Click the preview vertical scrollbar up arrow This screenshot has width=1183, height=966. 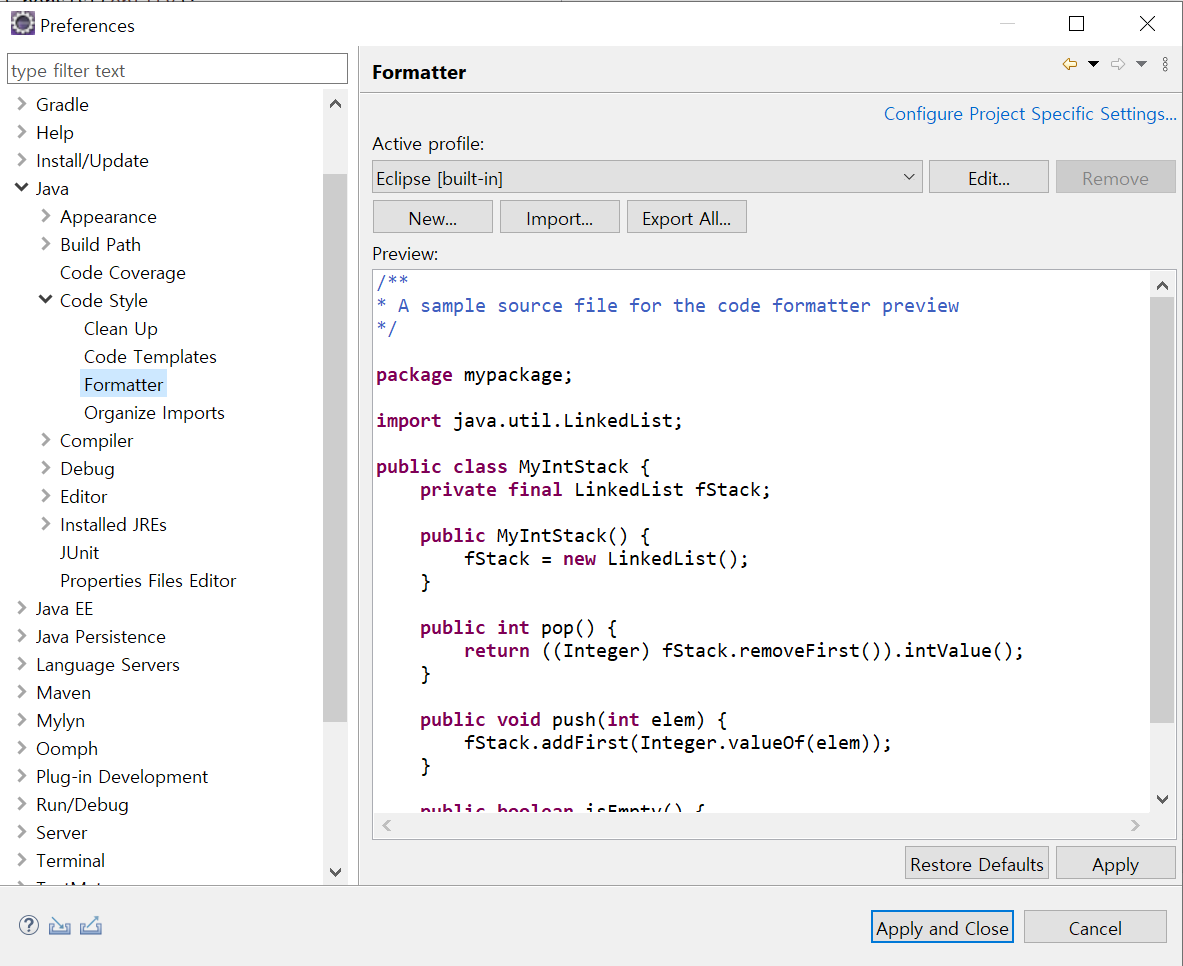1163,285
